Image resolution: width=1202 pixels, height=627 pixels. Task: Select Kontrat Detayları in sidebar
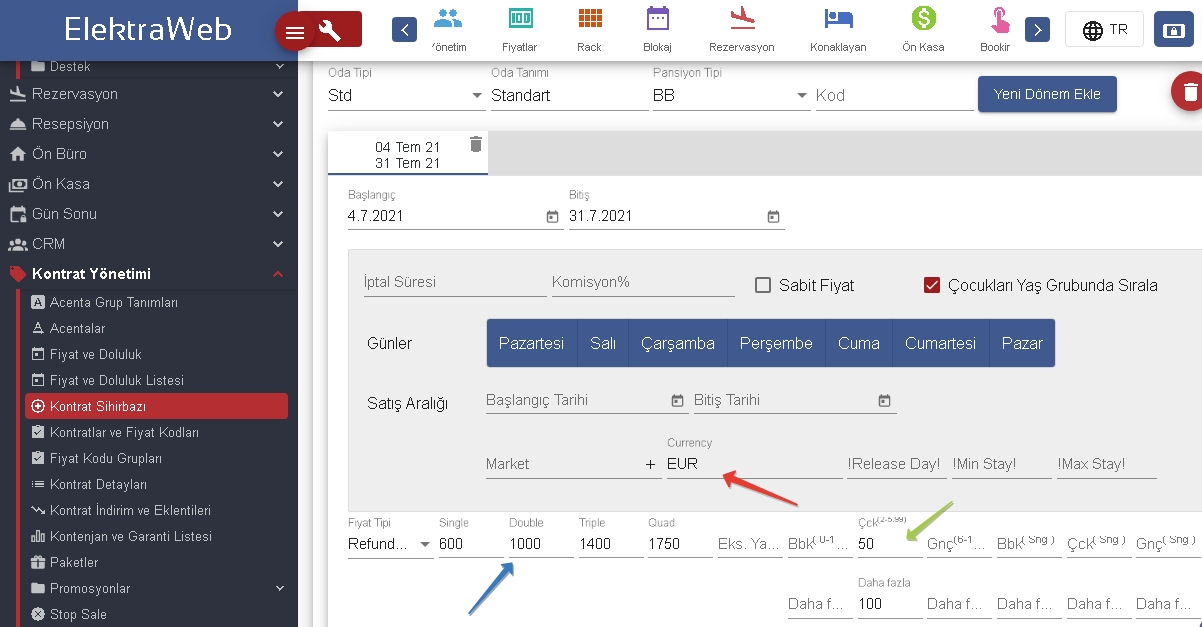[x=98, y=484]
